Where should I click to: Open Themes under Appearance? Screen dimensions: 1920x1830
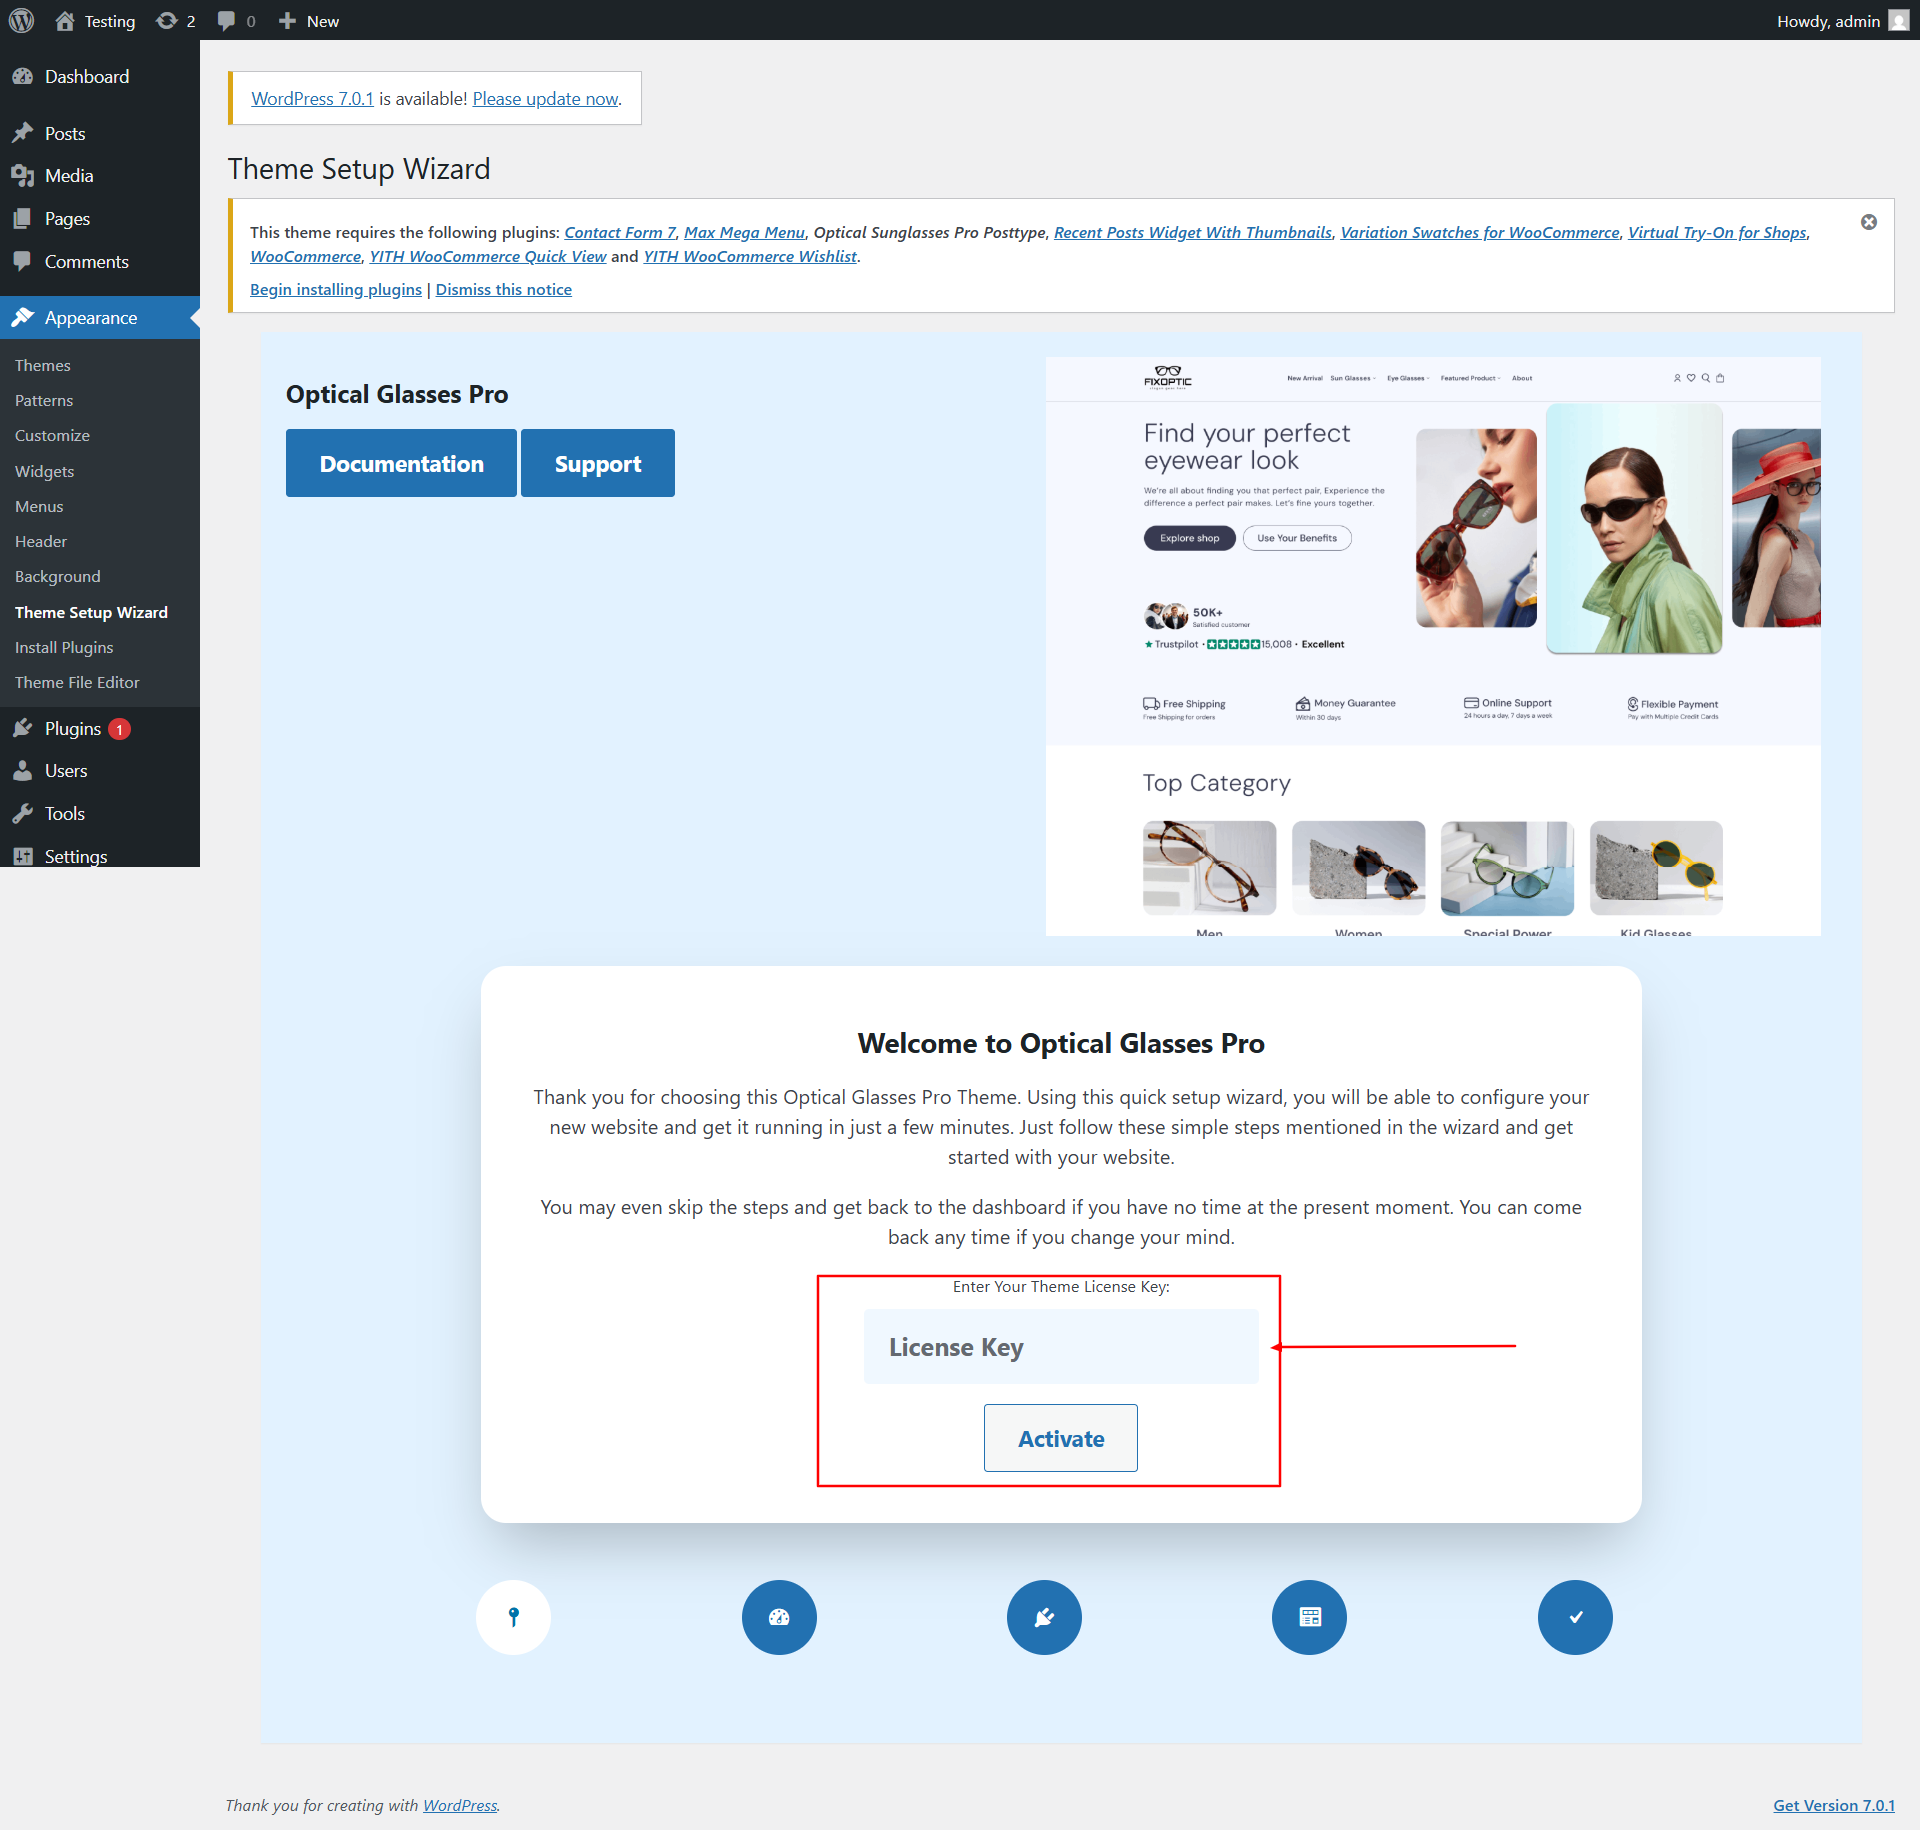click(43, 365)
